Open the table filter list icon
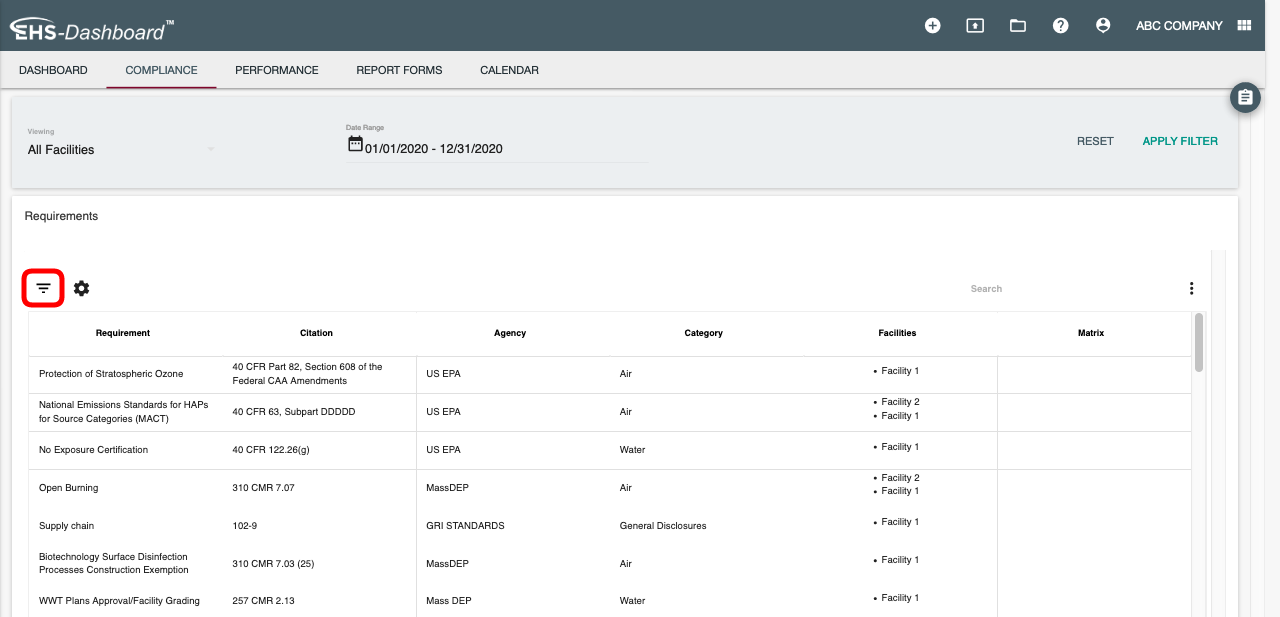This screenshot has width=1280, height=617. [x=43, y=288]
